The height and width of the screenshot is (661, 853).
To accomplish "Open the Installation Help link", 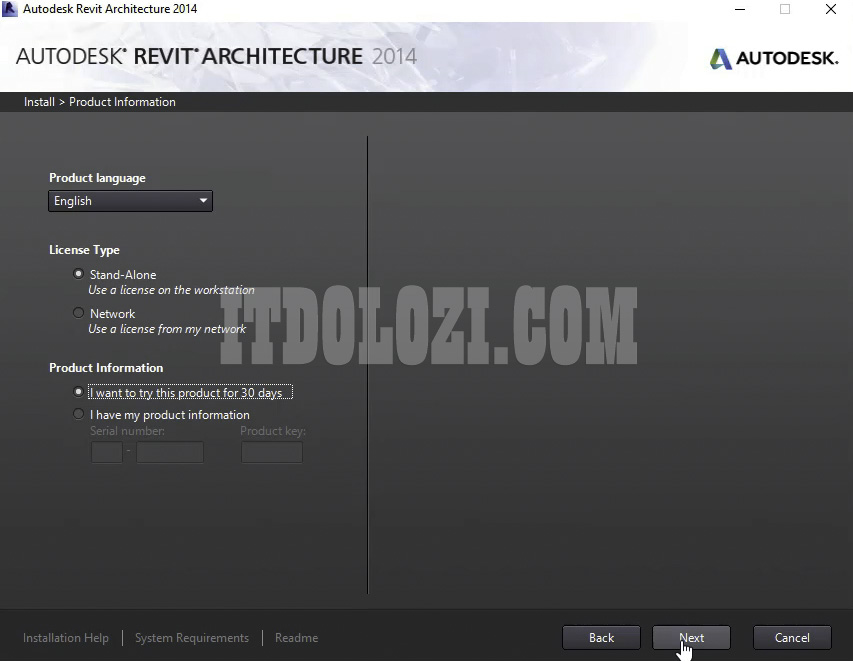I will point(66,638).
